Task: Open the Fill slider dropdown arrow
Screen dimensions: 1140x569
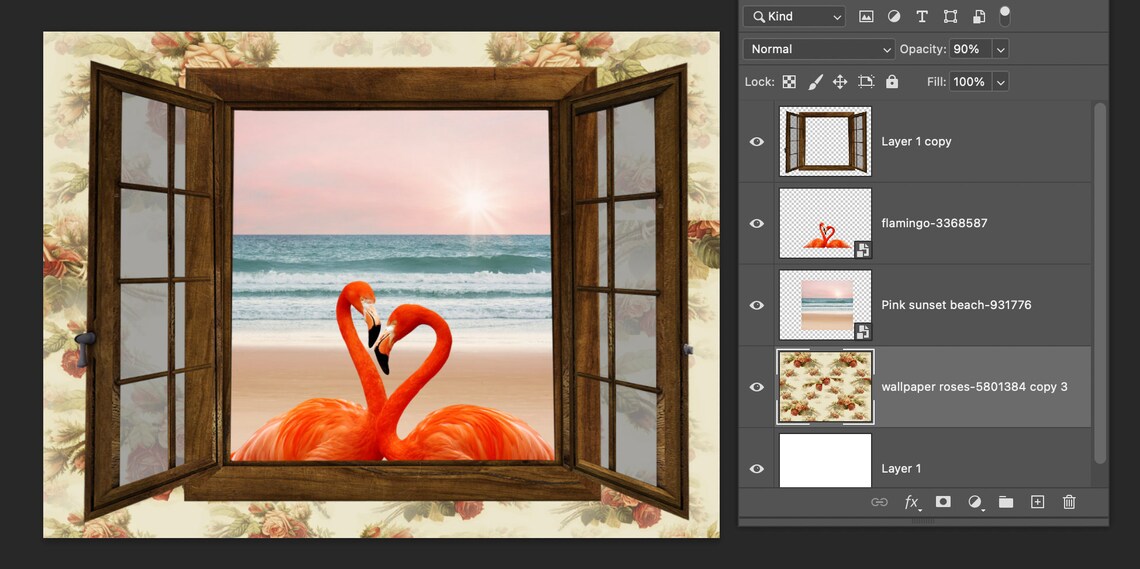Action: click(x=1000, y=81)
